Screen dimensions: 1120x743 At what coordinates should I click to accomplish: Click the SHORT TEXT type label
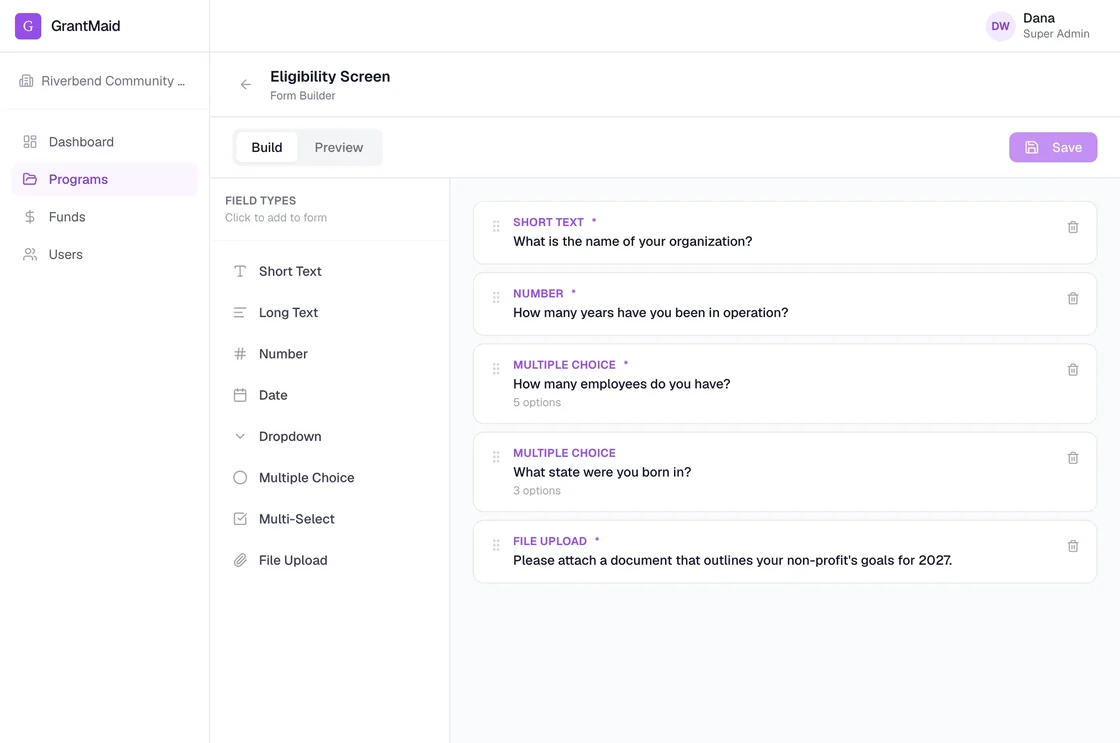click(549, 222)
